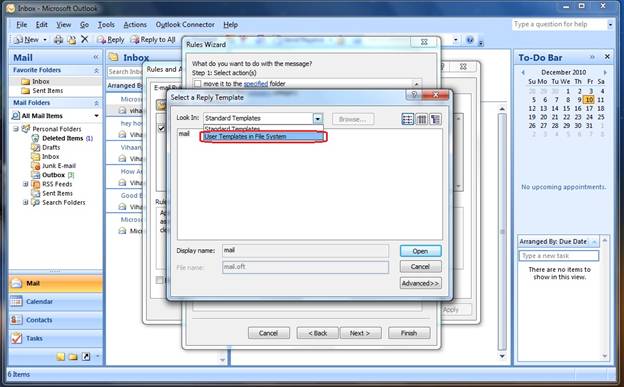Screen dimensions: 624x387
Task: Click the Open button
Action: 420,251
